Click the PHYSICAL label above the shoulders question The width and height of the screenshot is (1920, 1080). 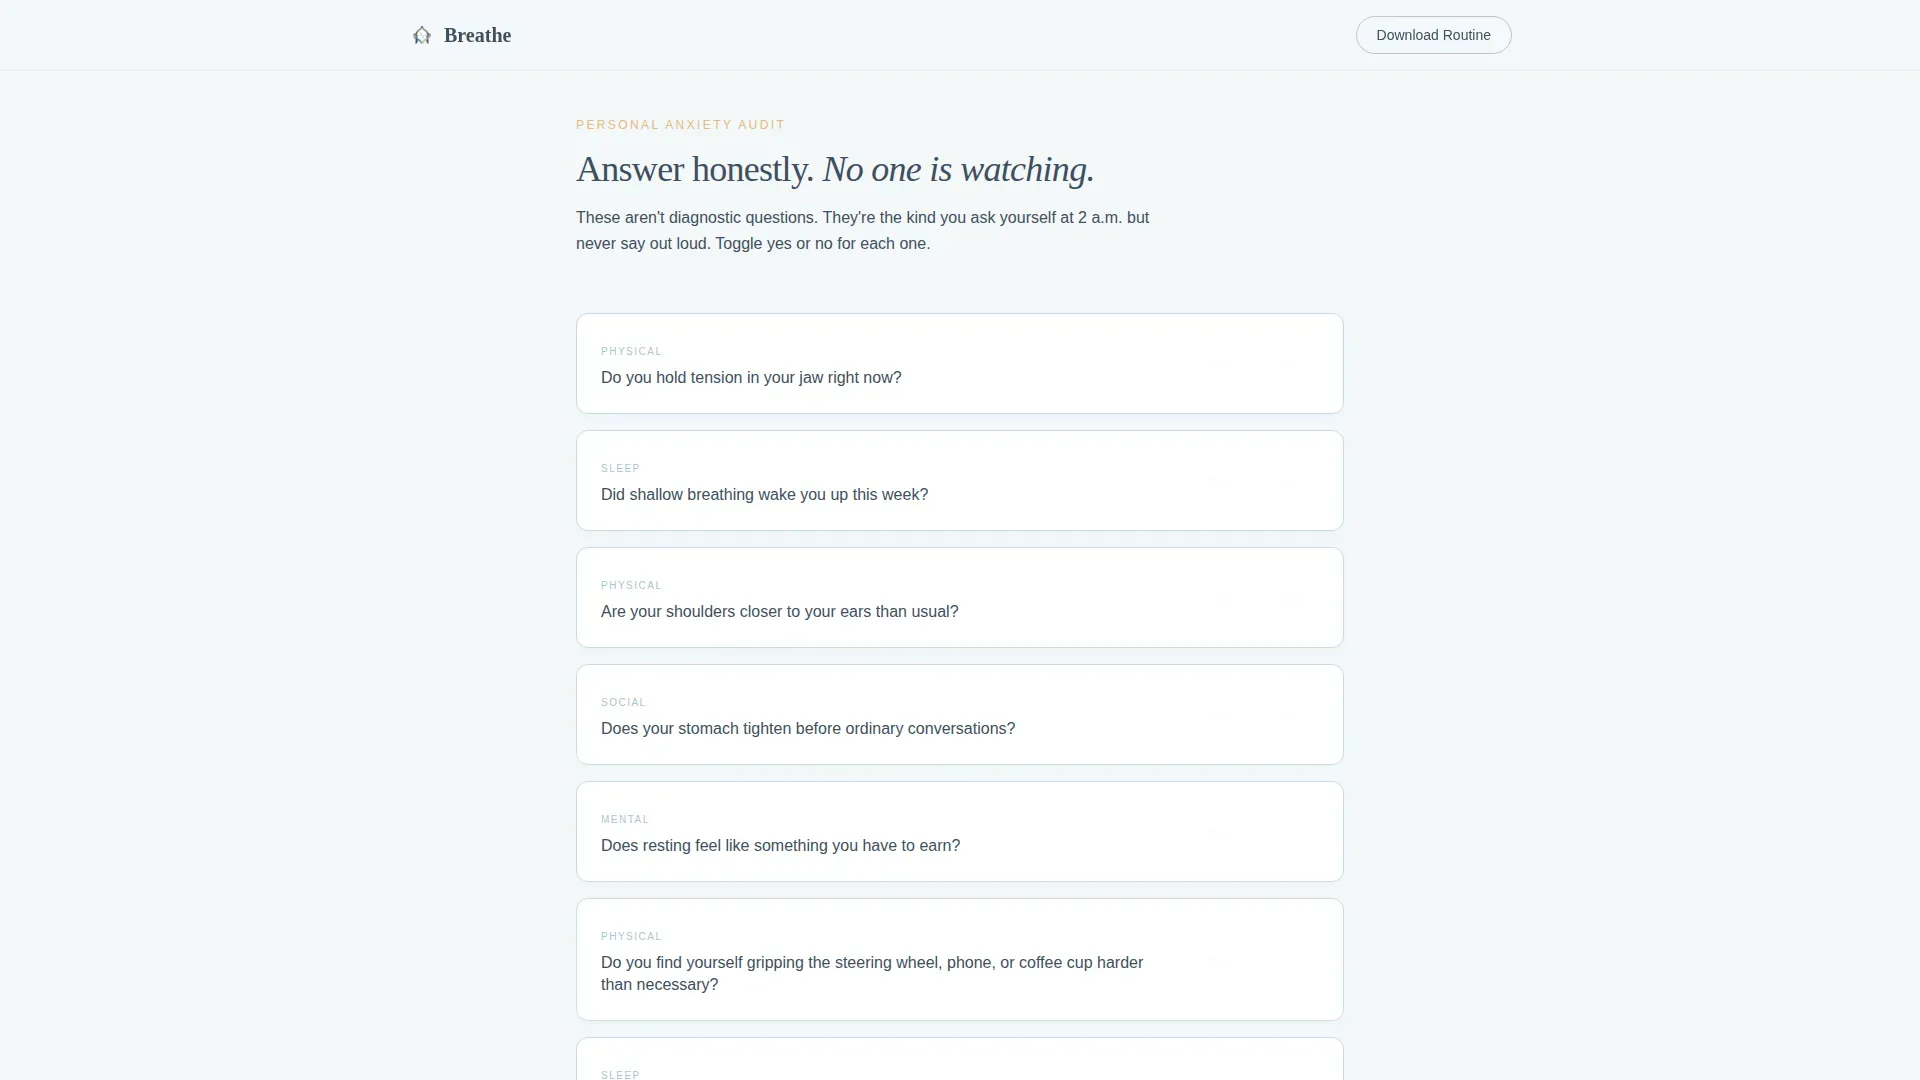(x=631, y=586)
